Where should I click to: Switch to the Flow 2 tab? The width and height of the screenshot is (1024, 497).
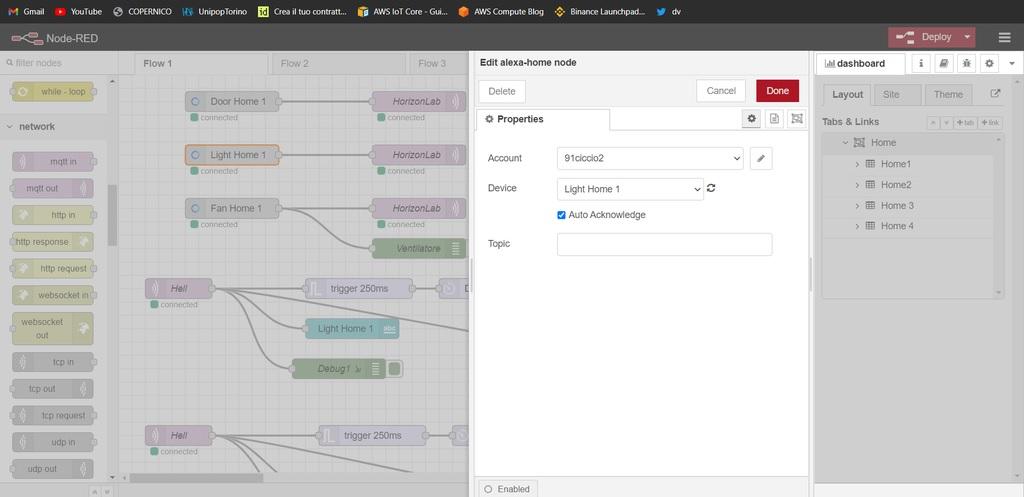(294, 63)
